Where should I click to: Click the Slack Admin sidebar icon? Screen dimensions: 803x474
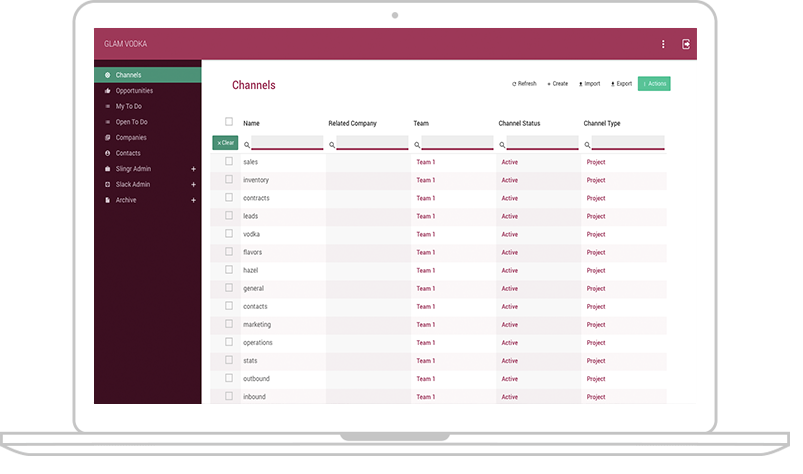pyautogui.click(x=108, y=184)
